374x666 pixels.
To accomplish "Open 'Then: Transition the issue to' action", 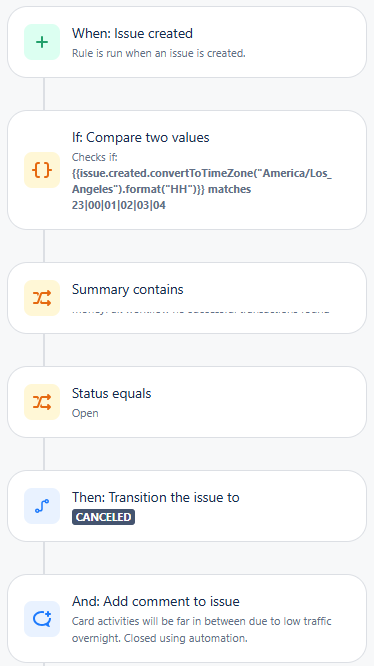I will point(187,506).
